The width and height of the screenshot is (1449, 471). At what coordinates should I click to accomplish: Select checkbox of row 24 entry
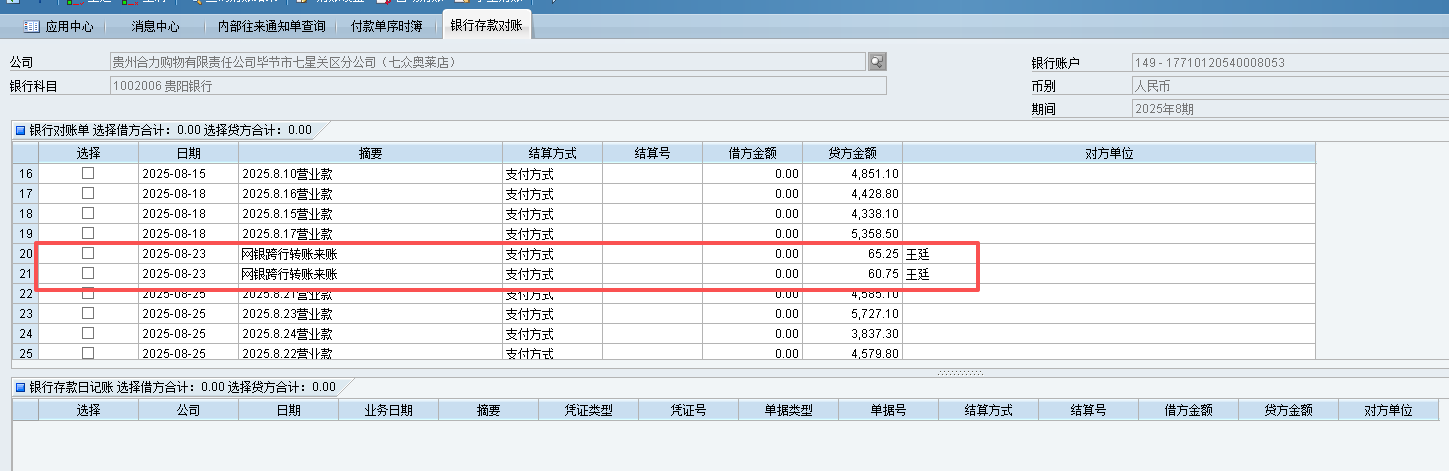(x=88, y=333)
